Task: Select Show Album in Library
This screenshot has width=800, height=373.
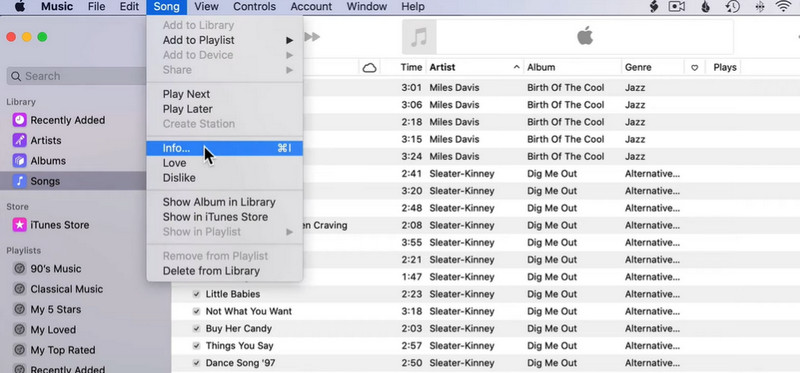Action: click(224, 202)
